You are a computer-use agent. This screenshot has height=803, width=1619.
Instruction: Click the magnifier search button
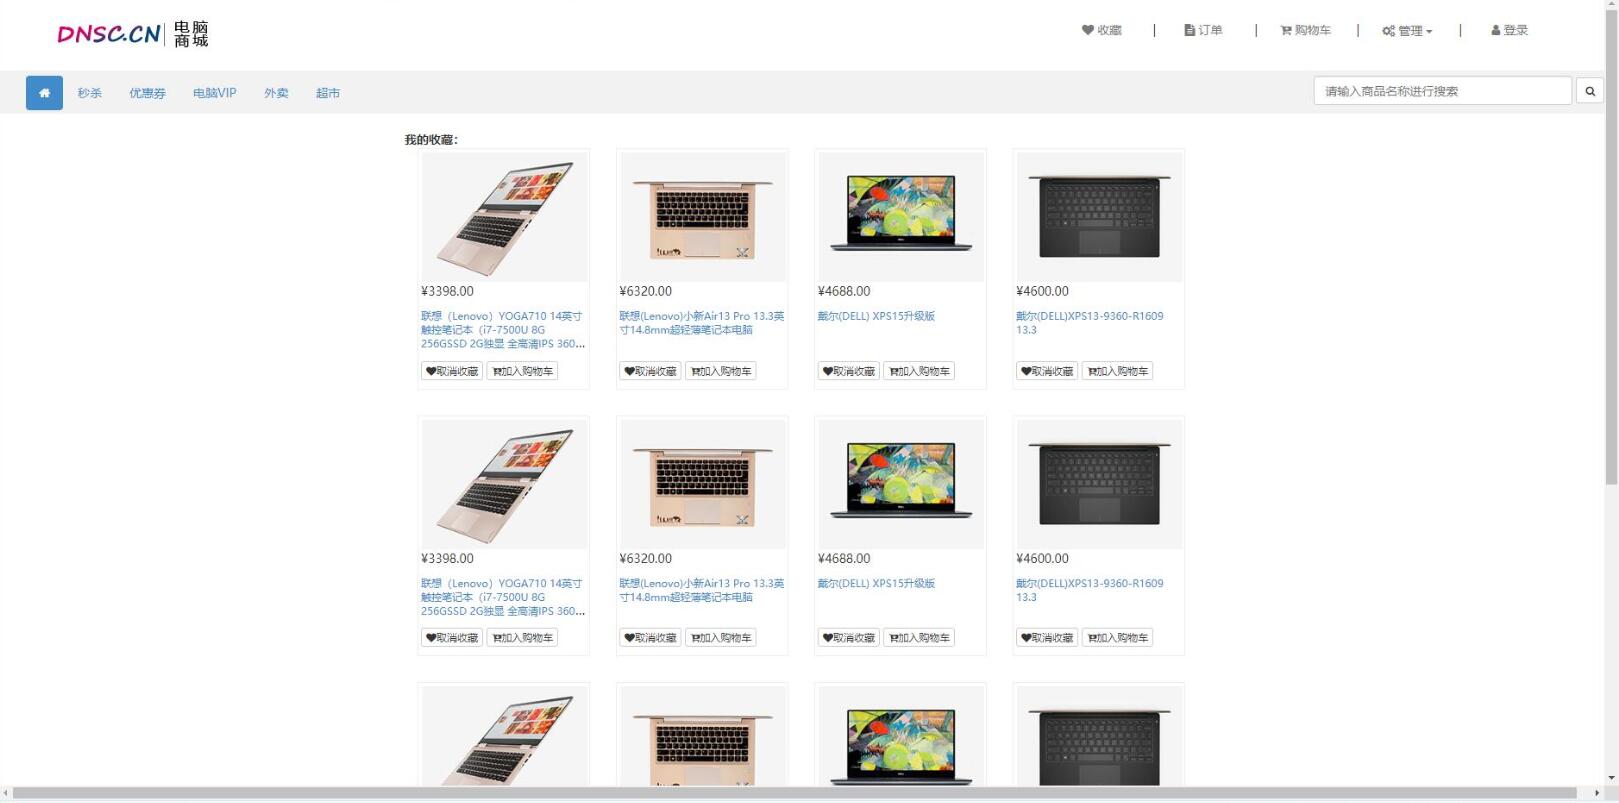click(x=1590, y=91)
